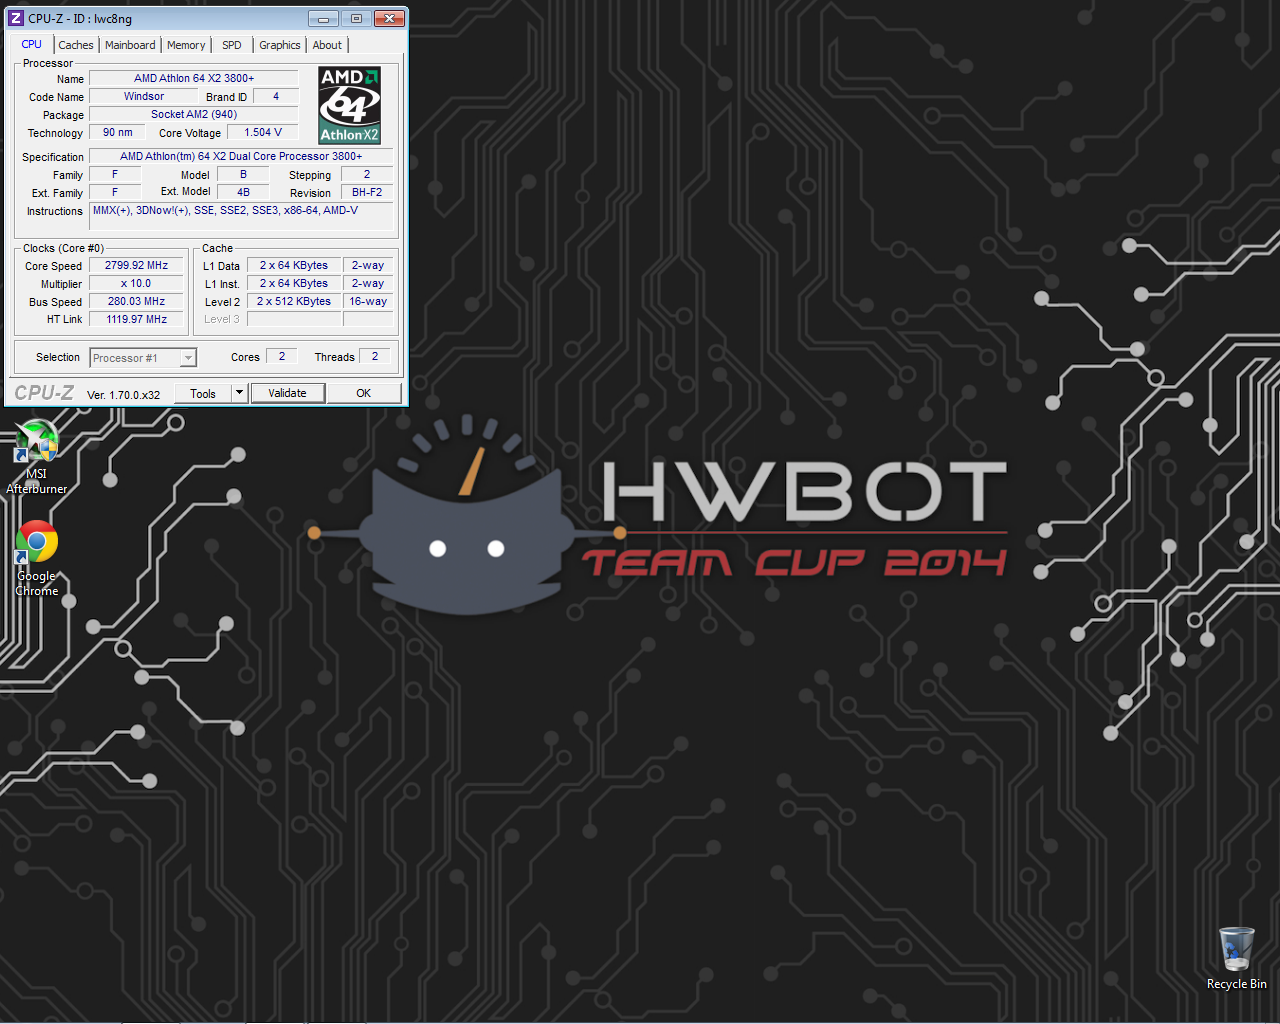Image resolution: width=1280 pixels, height=1024 pixels.
Task: Maximize the CPU-Z window
Action: [355, 18]
